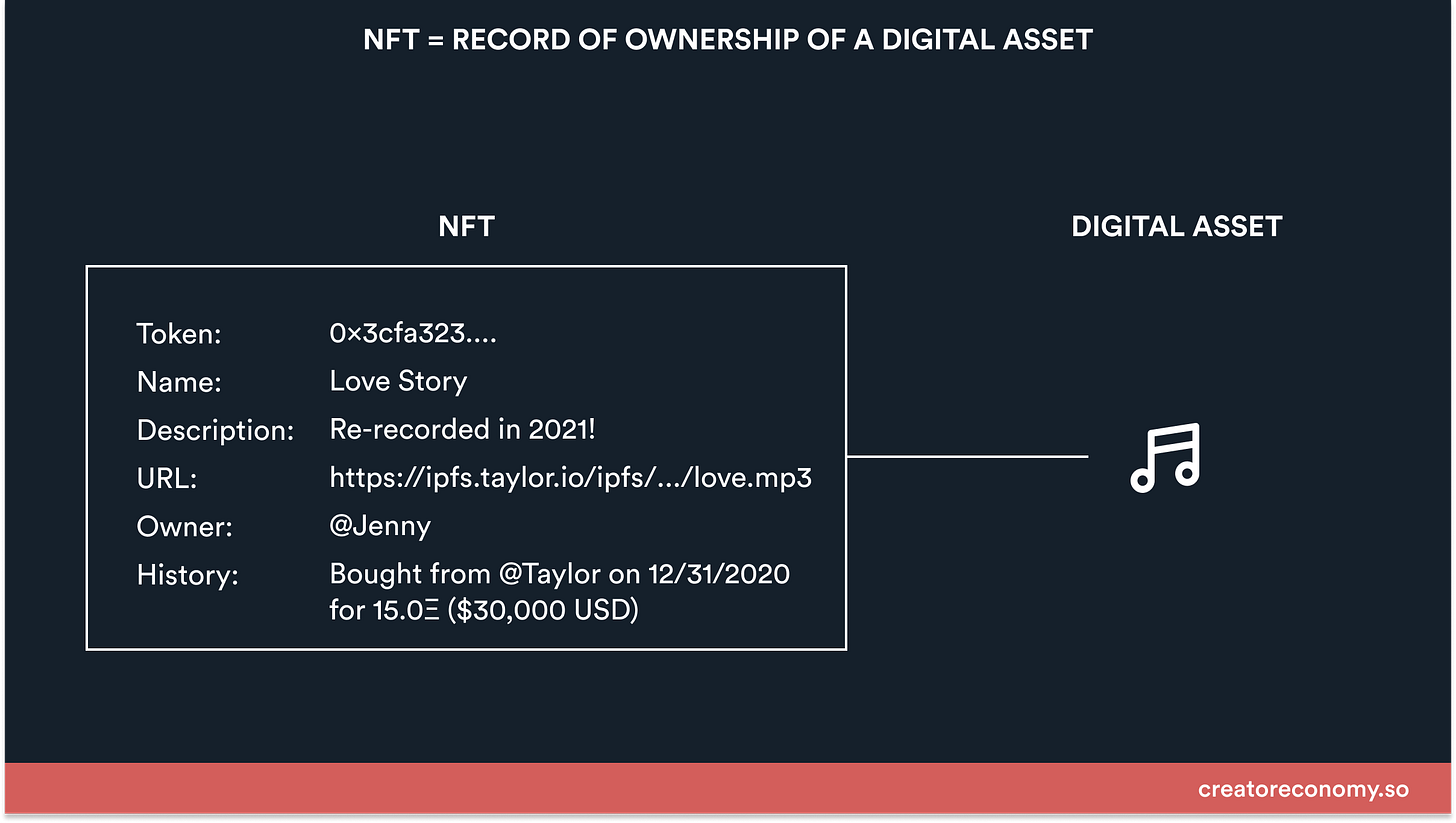Click the red footer bar

point(600,789)
